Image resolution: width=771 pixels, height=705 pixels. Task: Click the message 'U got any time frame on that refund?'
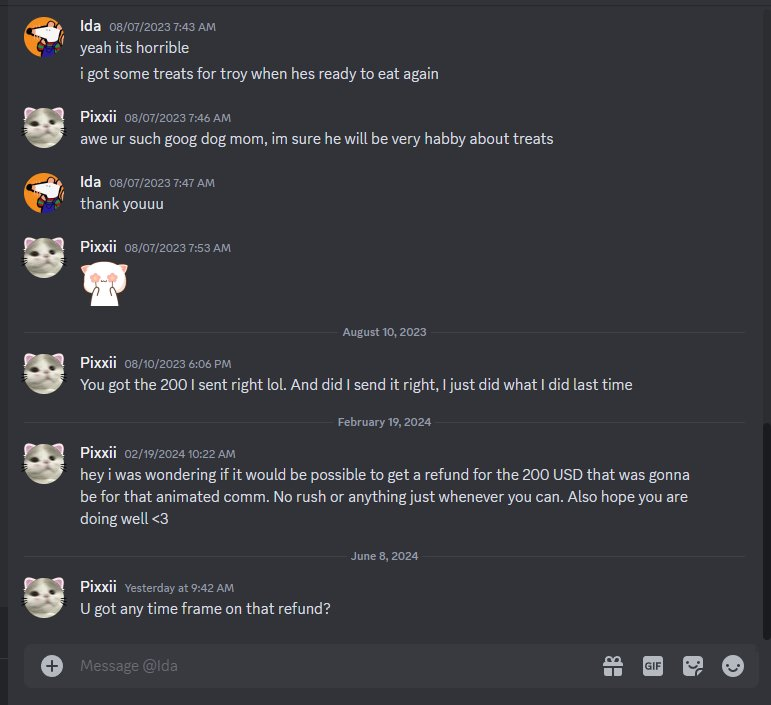coord(205,609)
